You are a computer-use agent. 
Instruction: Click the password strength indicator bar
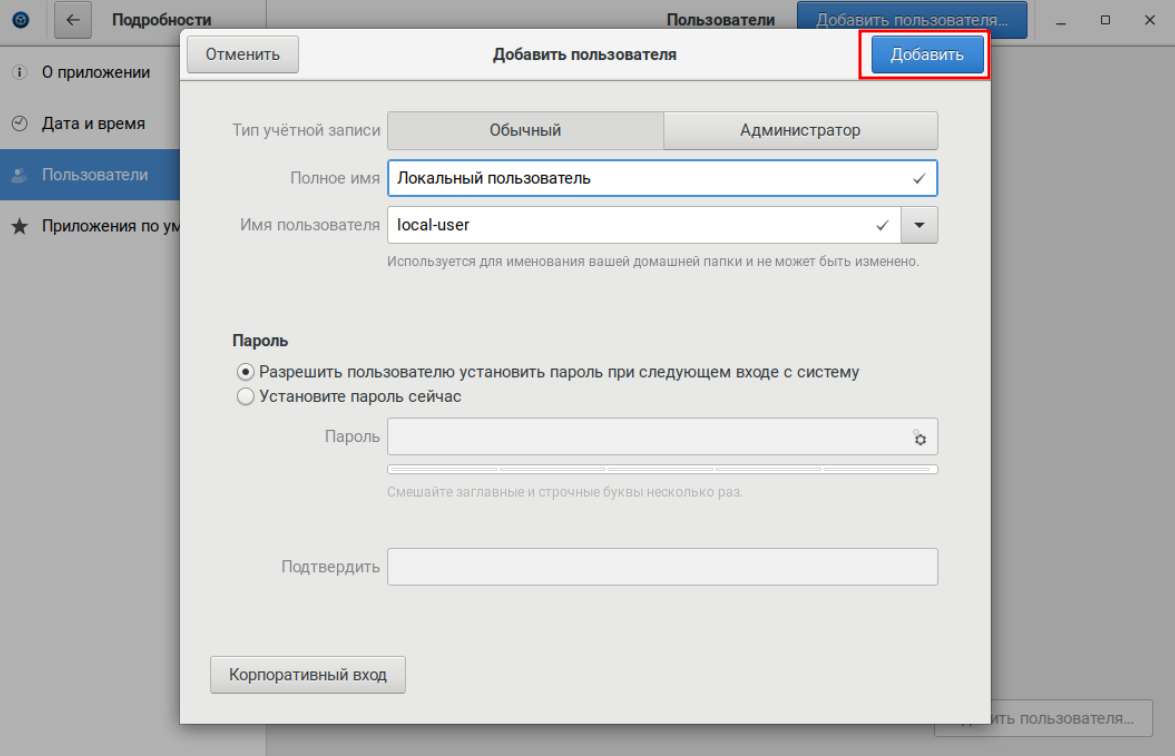click(x=662, y=469)
